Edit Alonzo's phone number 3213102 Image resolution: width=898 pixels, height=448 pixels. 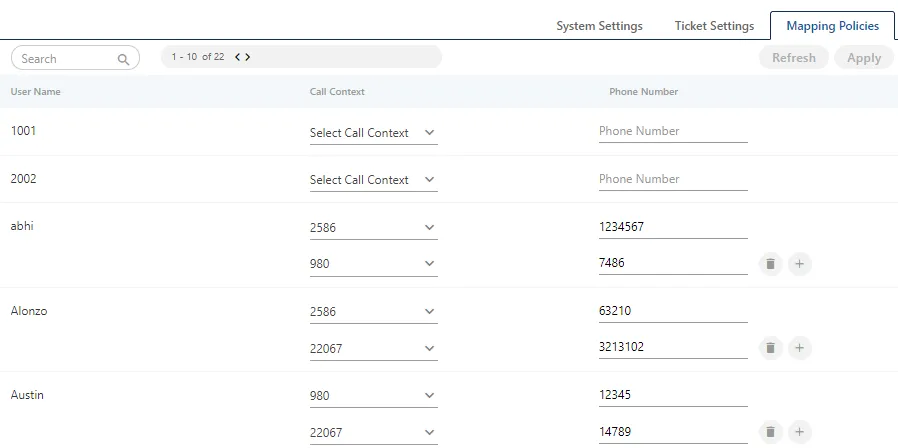[673, 347]
